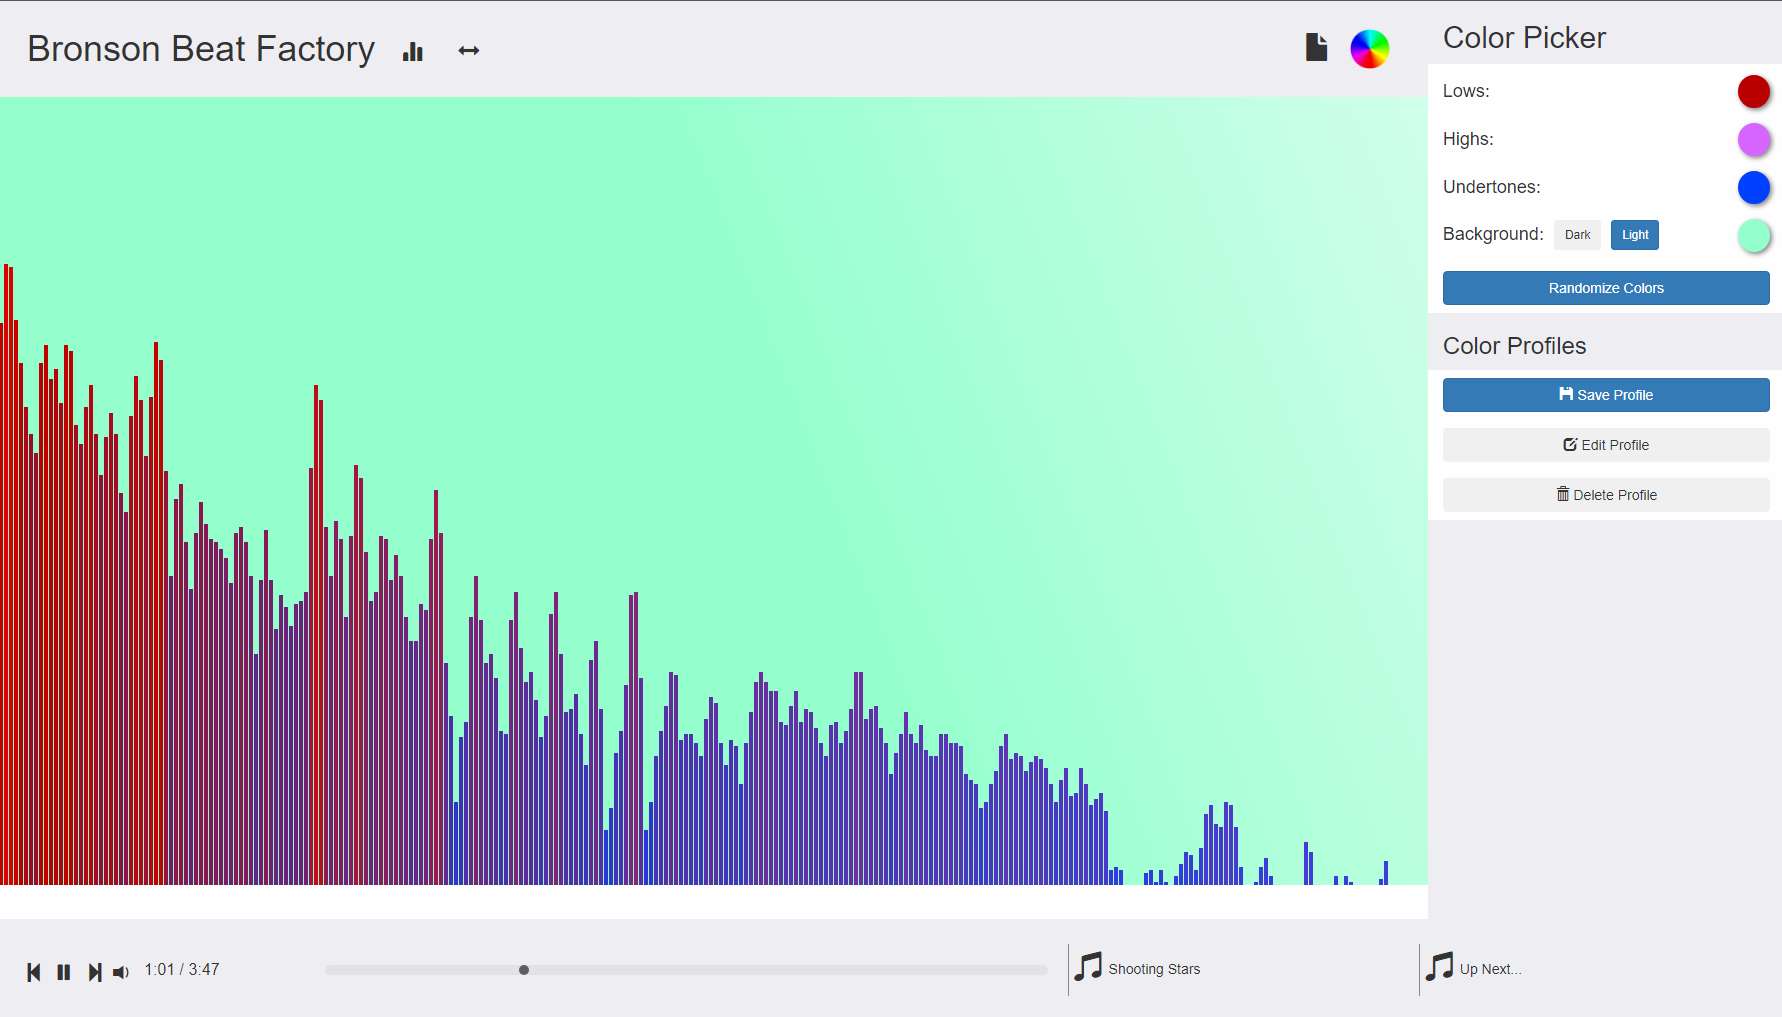Image resolution: width=1782 pixels, height=1017 pixels.
Task: Click the bar chart visualizer icon
Action: (413, 51)
